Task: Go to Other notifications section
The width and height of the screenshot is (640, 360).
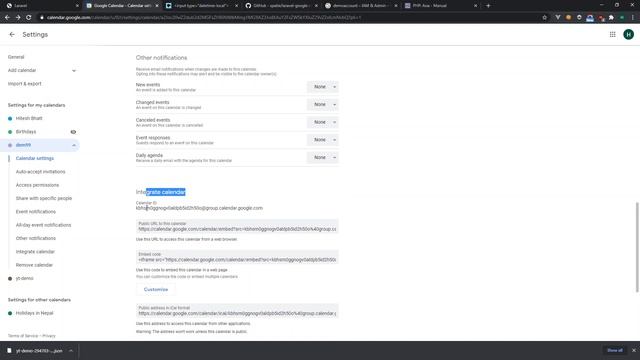Action: (36, 238)
